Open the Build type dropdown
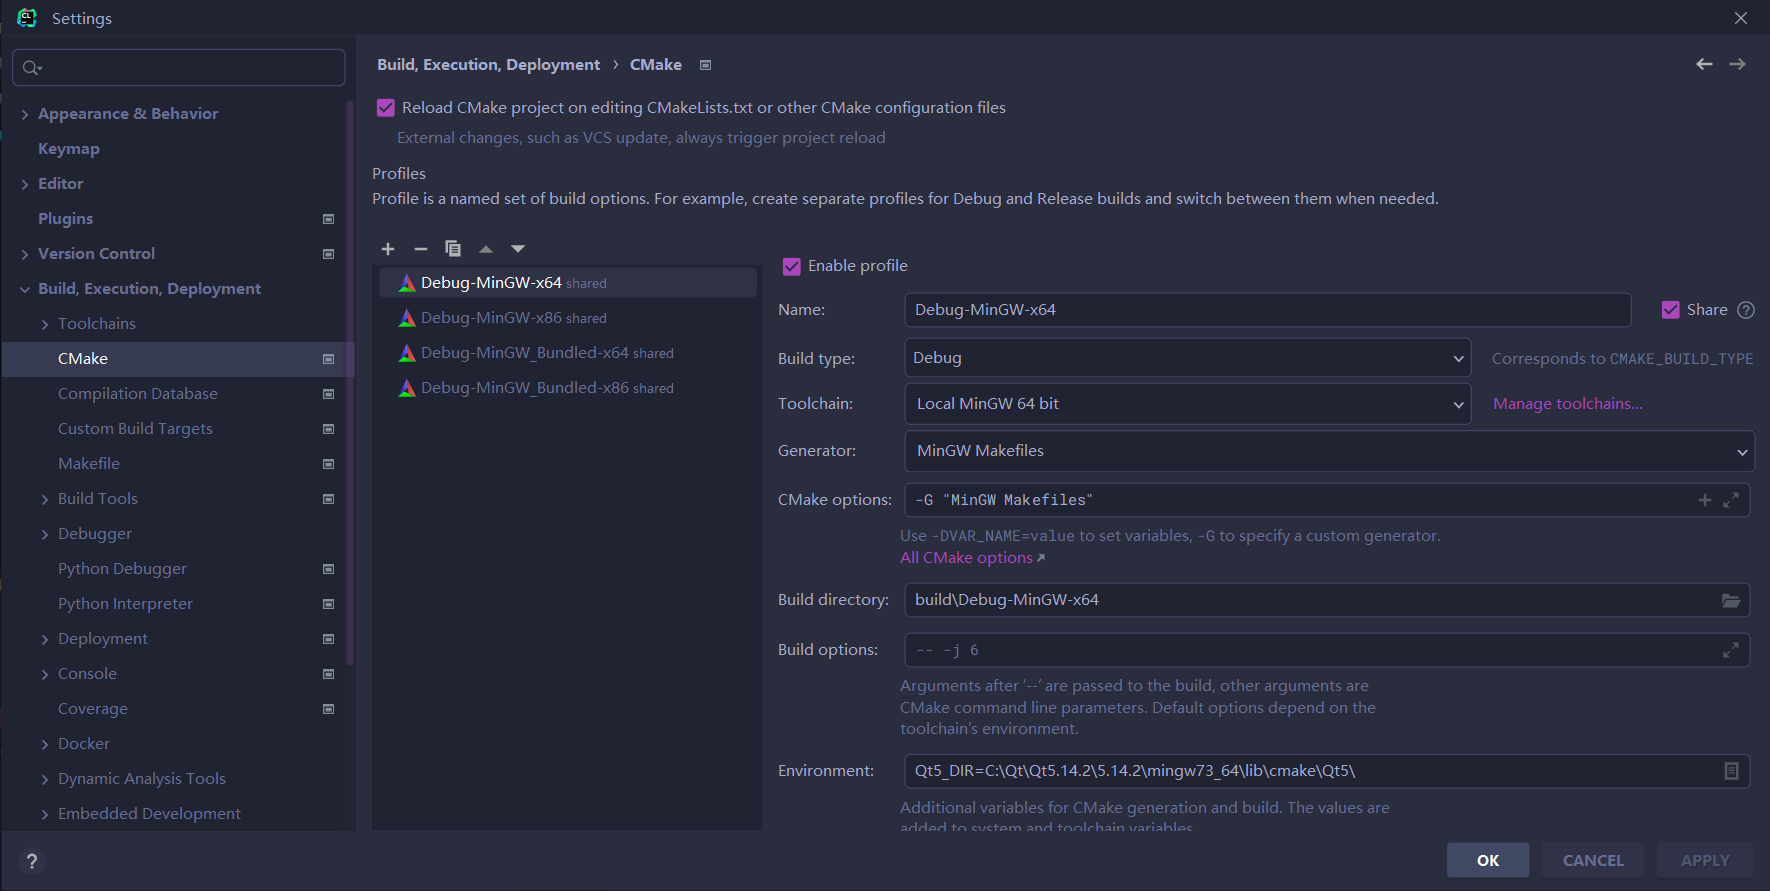This screenshot has width=1770, height=891. click(1187, 358)
